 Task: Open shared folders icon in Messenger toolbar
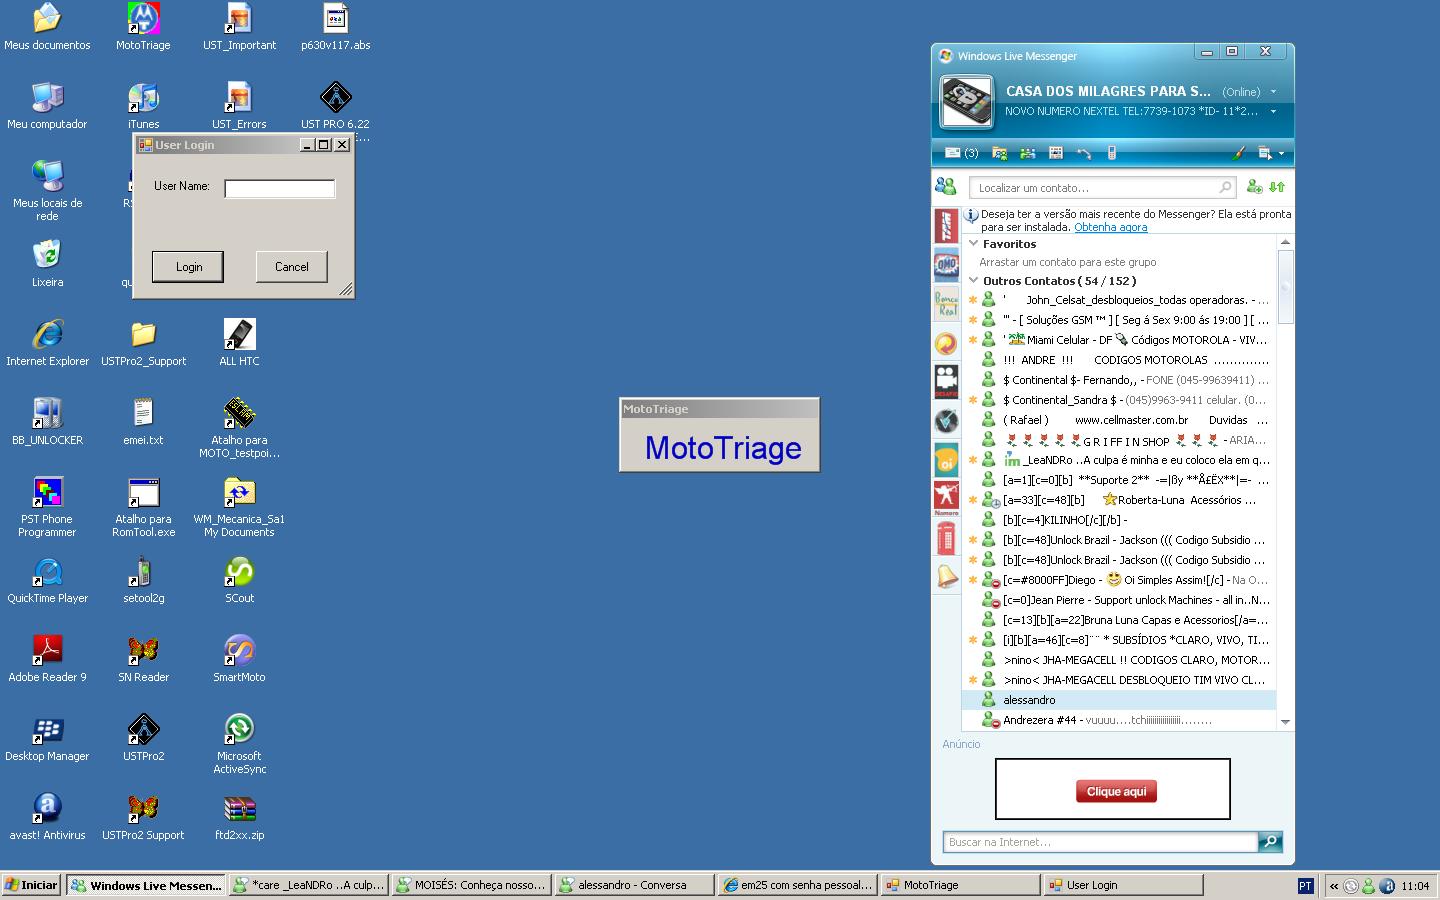click(999, 153)
